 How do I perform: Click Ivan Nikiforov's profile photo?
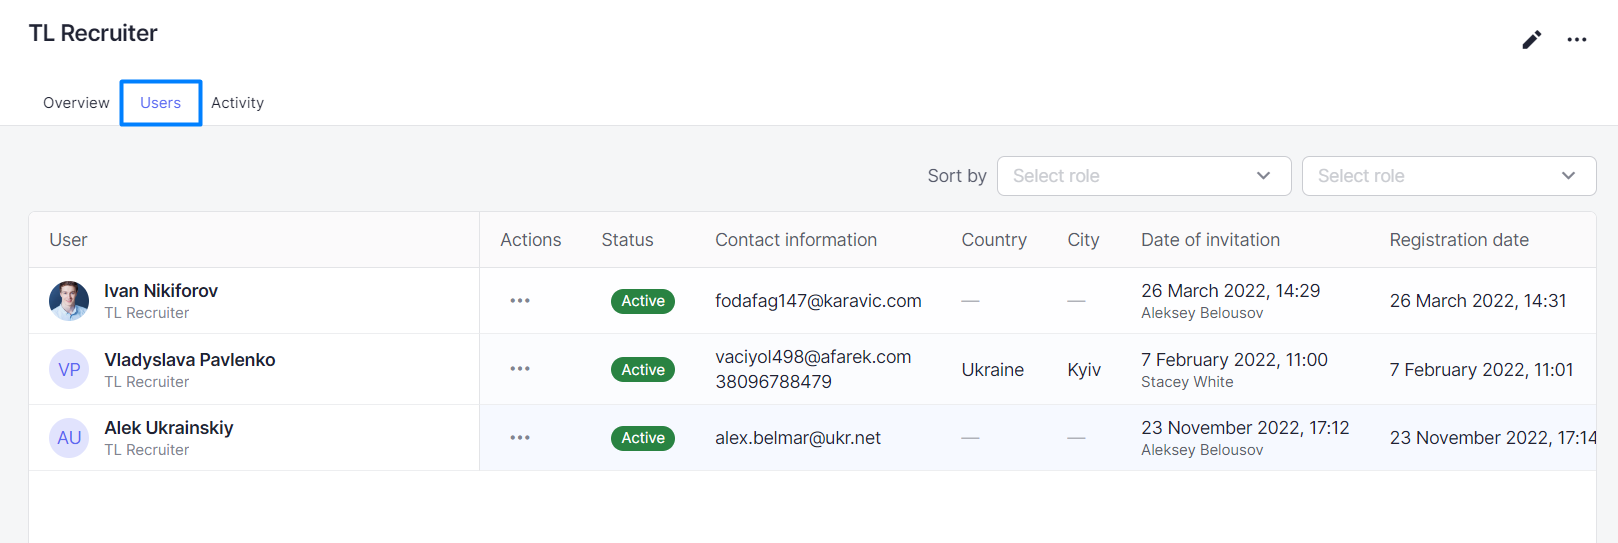(x=69, y=301)
